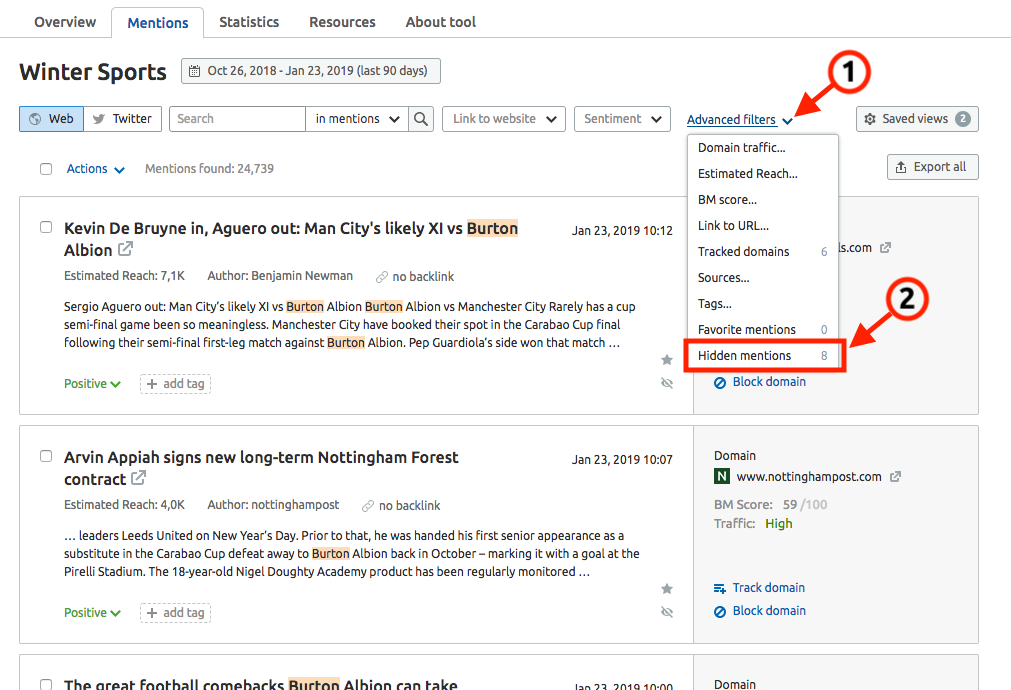Choose Estimated Reach filter option
Viewport: 1011px width, 690px height.
[763, 173]
